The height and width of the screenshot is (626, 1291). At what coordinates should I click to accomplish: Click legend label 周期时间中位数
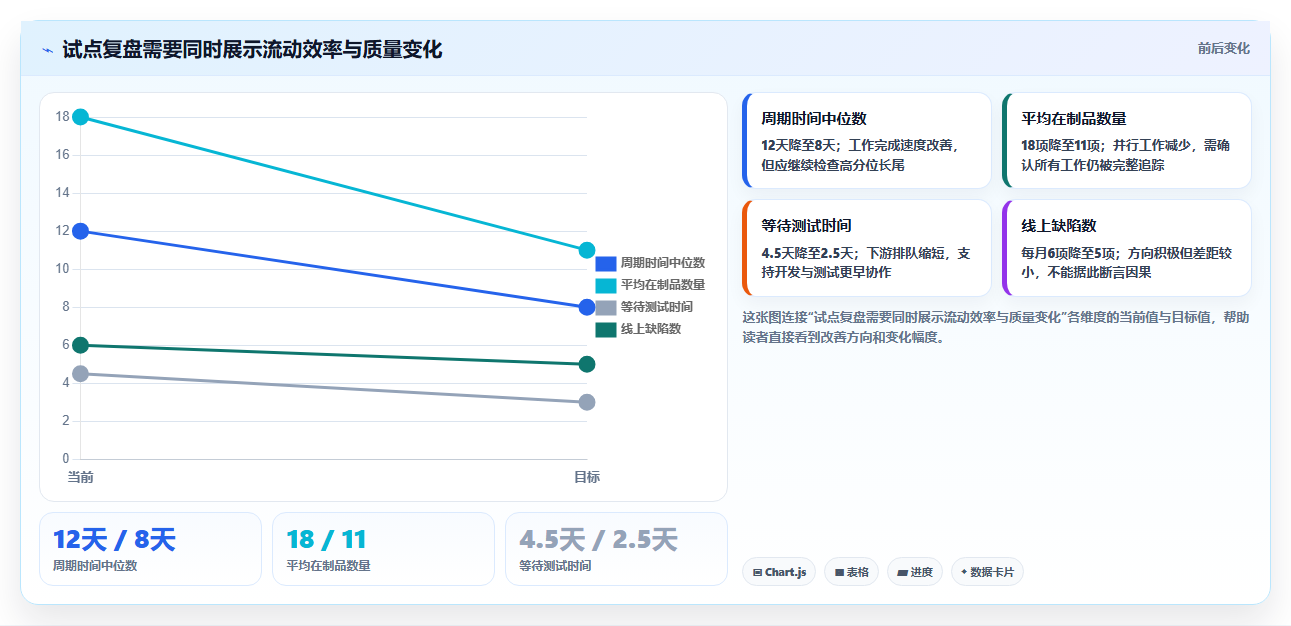(x=663, y=263)
